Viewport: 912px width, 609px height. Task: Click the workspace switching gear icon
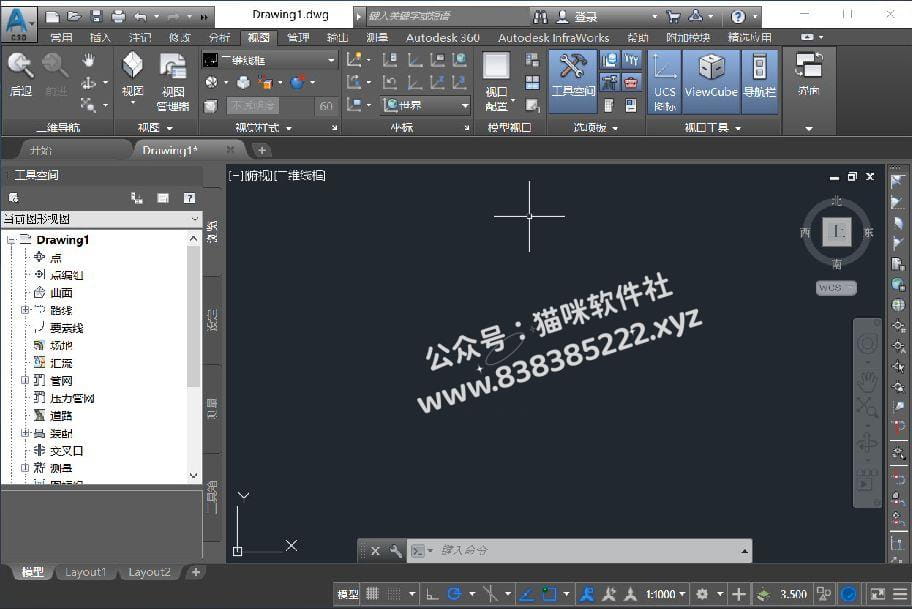702,594
